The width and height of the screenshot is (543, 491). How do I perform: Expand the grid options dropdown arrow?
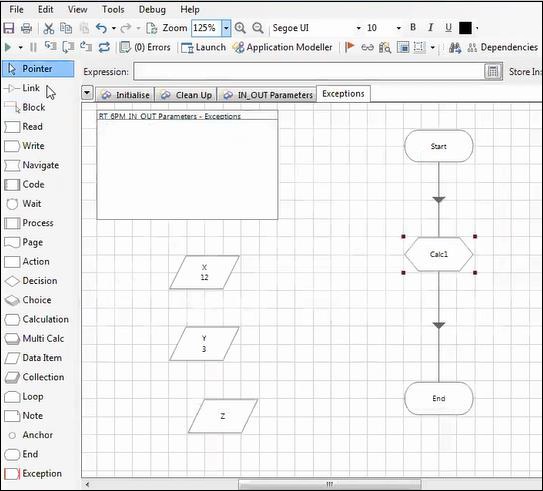click(433, 47)
